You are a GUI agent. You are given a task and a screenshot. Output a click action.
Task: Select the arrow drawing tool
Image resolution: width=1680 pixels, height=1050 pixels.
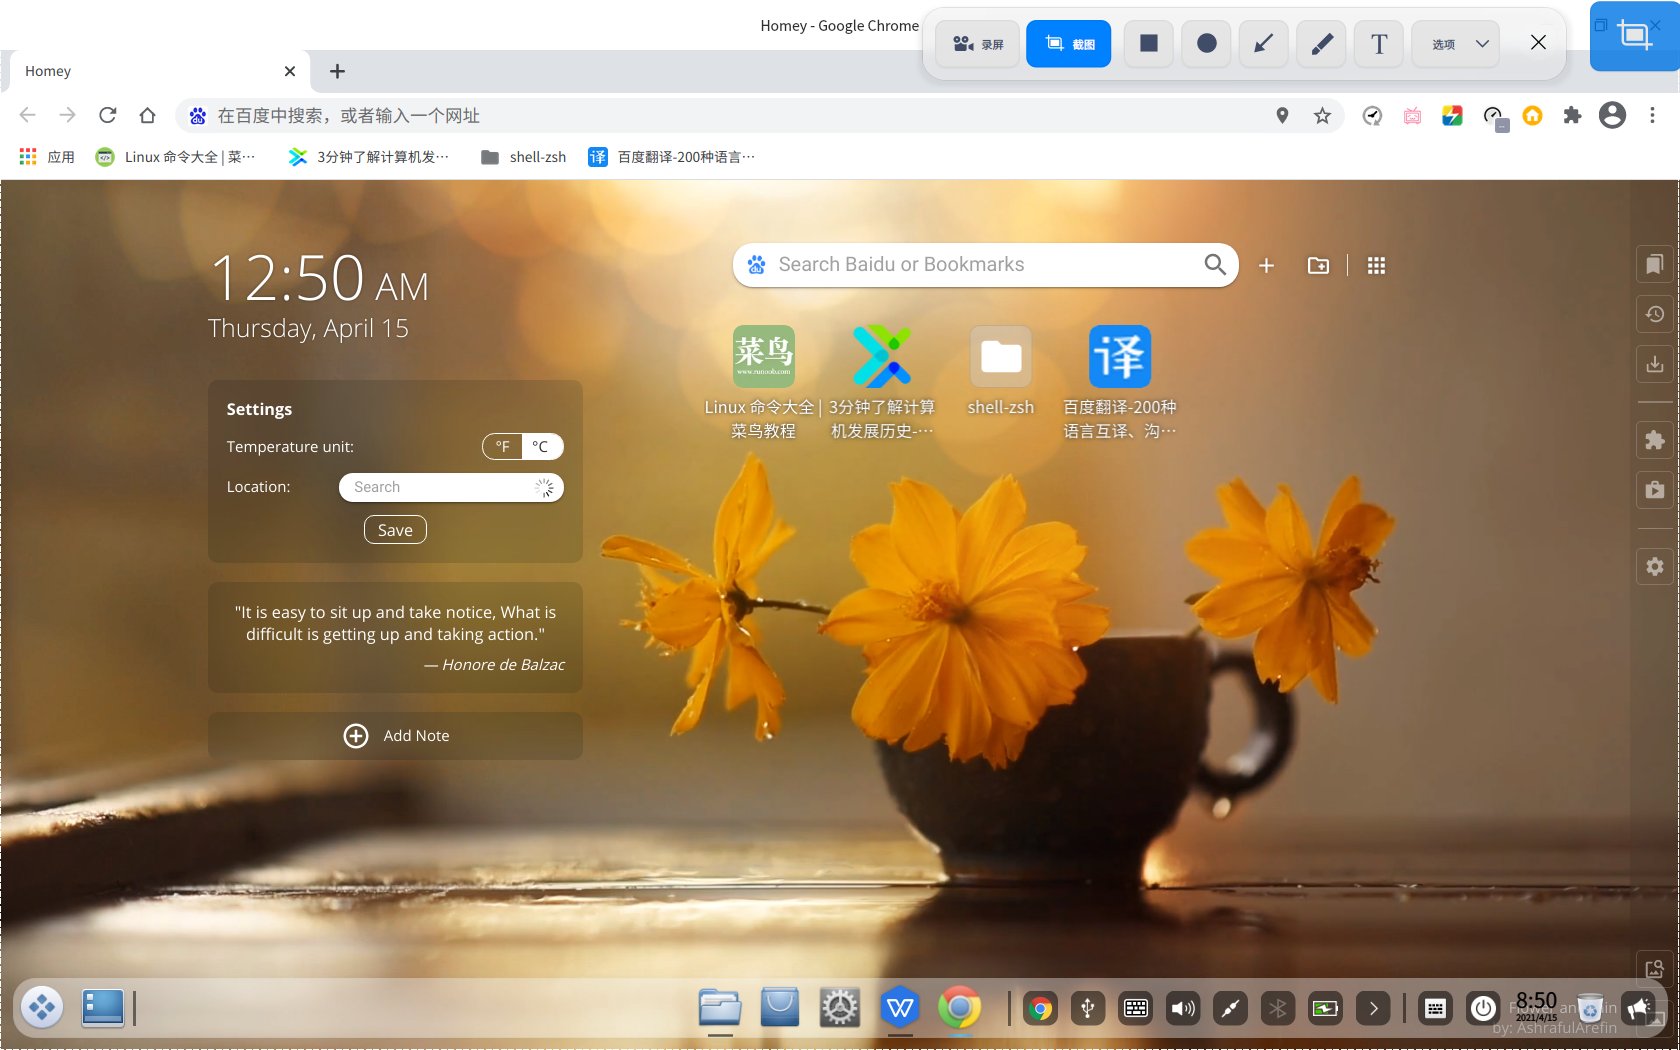(x=1264, y=44)
